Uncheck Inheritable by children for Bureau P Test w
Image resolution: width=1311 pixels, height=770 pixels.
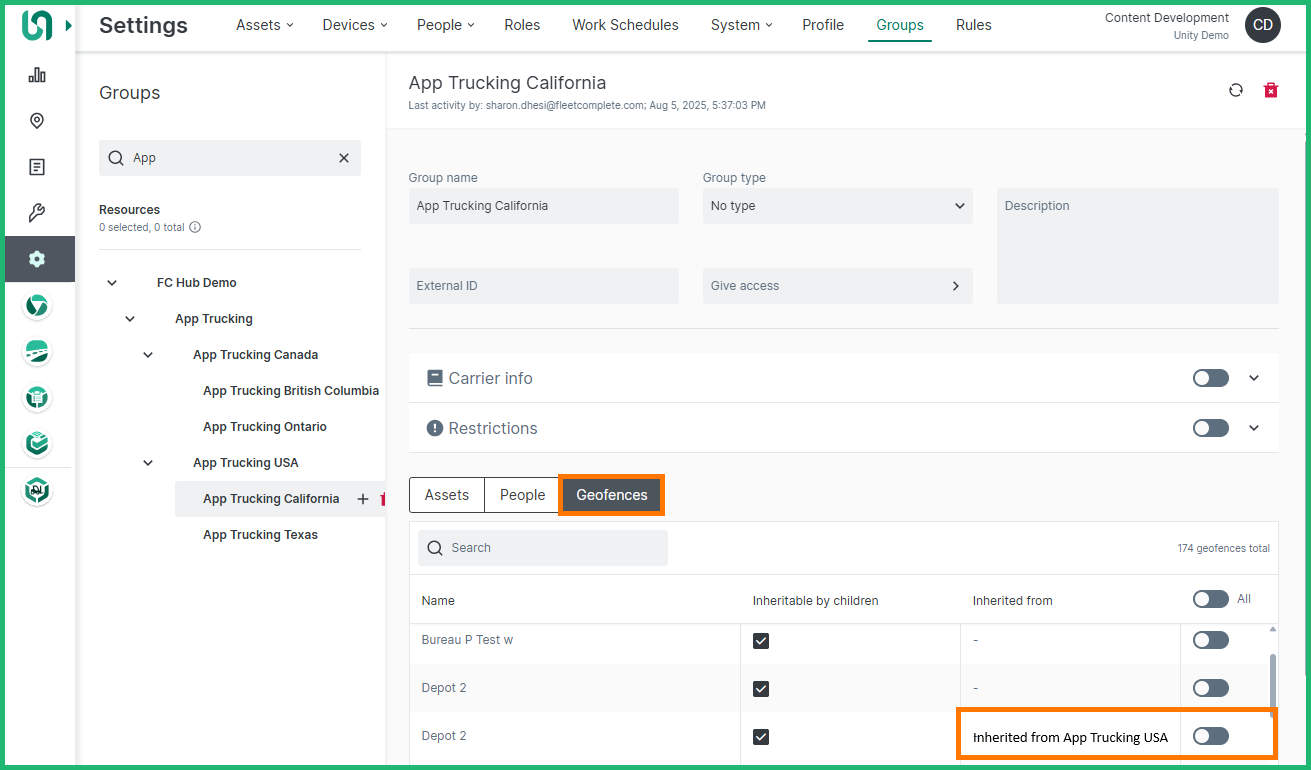[x=761, y=640]
